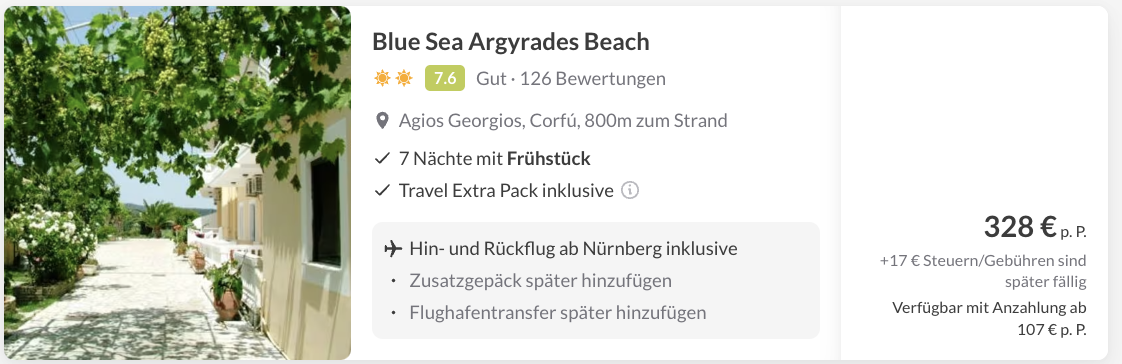
Task: Open the 126 Bewertungen reviews
Action: pyautogui.click(x=593, y=78)
